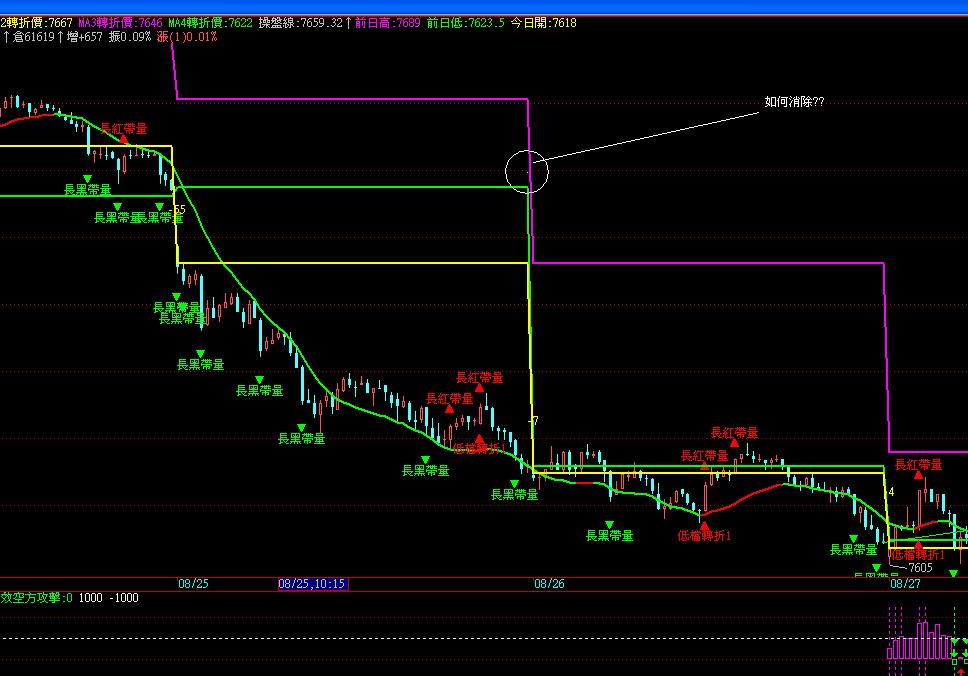This screenshot has height=676, width=968.
Task: Click the 振0.09% amplitude readout
Action: pyautogui.click(x=130, y=37)
